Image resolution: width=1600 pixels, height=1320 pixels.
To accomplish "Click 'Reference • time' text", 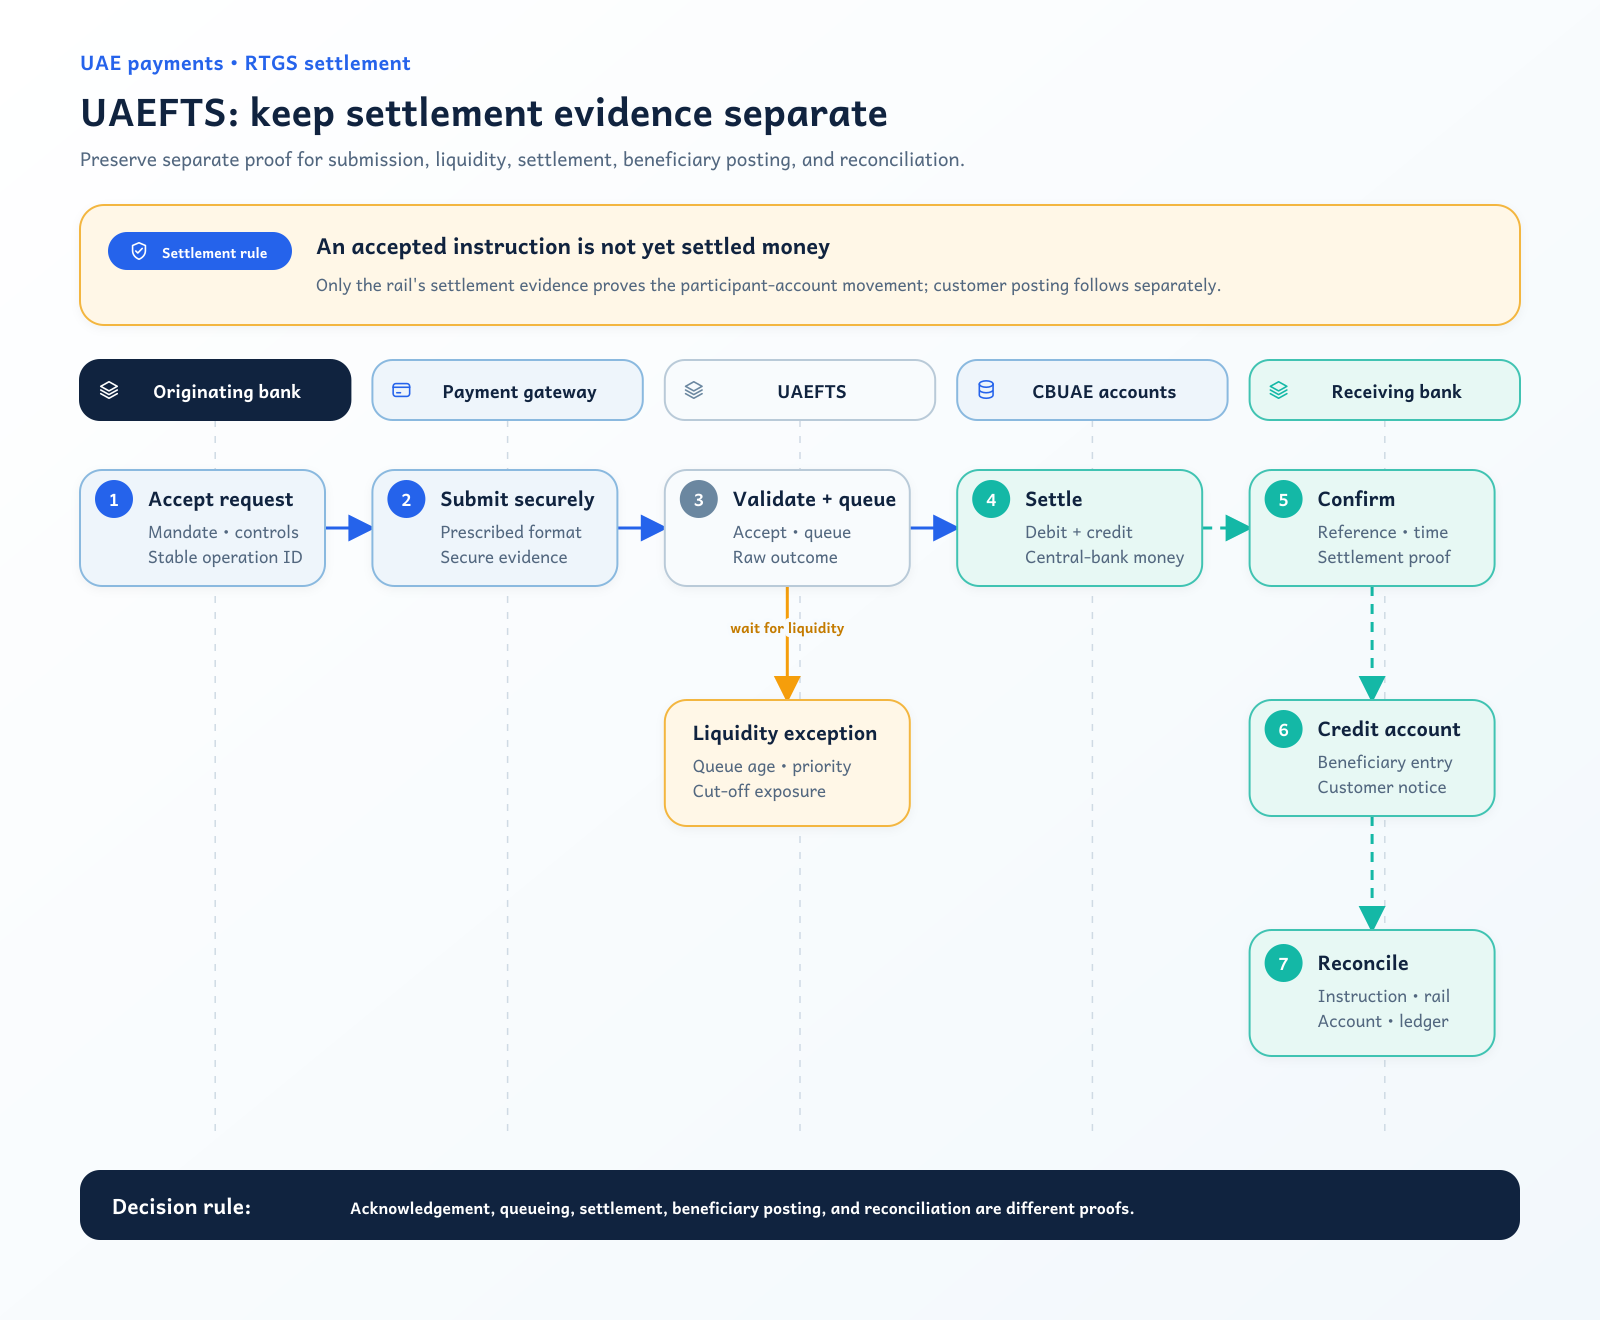I will (x=1383, y=532).
